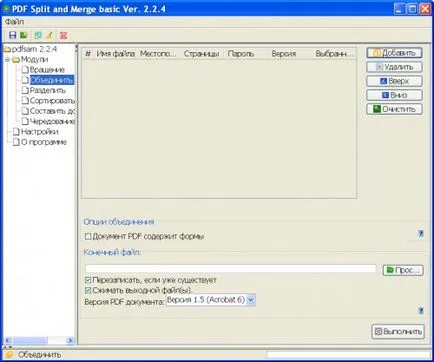The height and width of the screenshot is (362, 434).
Task: Uncheck Сжимать выходной файл(ы) checkbox
Action: pyautogui.click(x=88, y=290)
